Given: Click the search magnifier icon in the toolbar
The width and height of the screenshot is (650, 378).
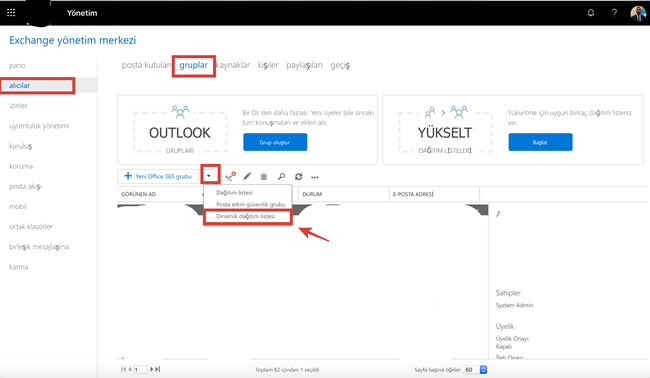Looking at the screenshot, I should (281, 177).
